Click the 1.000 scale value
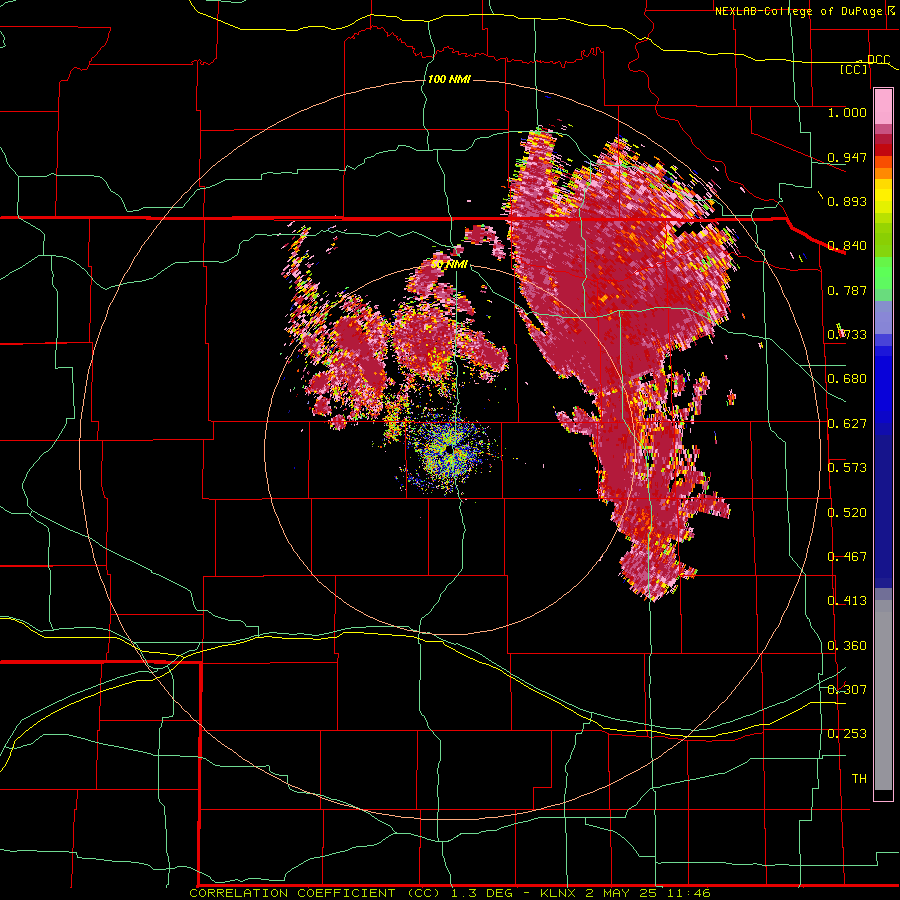Image resolution: width=900 pixels, height=900 pixels. point(847,112)
